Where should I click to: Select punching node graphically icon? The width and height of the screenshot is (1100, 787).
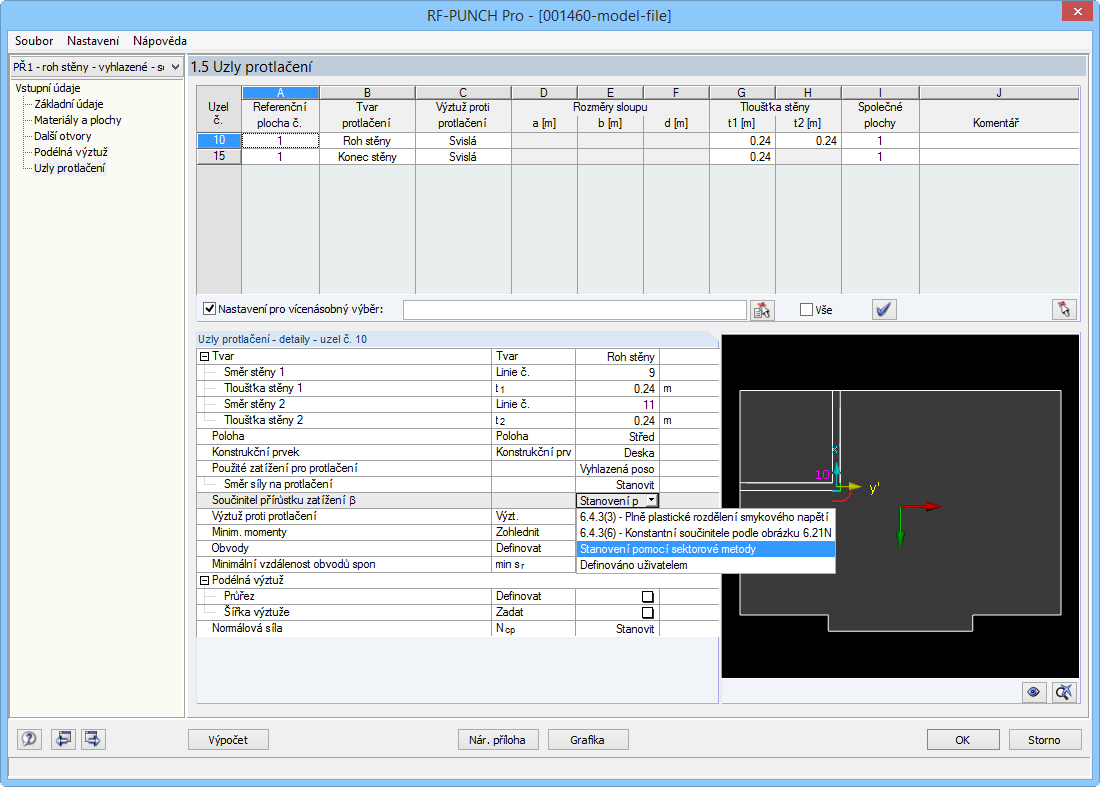[1064, 309]
